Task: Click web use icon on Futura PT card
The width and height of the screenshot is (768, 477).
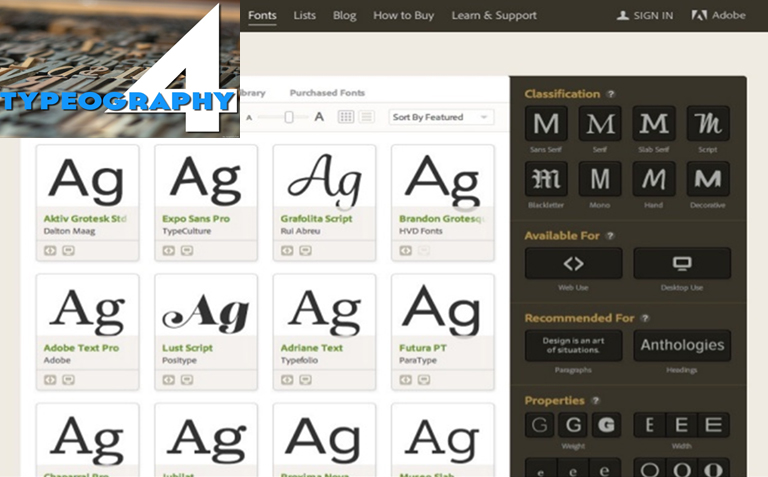Action: click(x=406, y=380)
